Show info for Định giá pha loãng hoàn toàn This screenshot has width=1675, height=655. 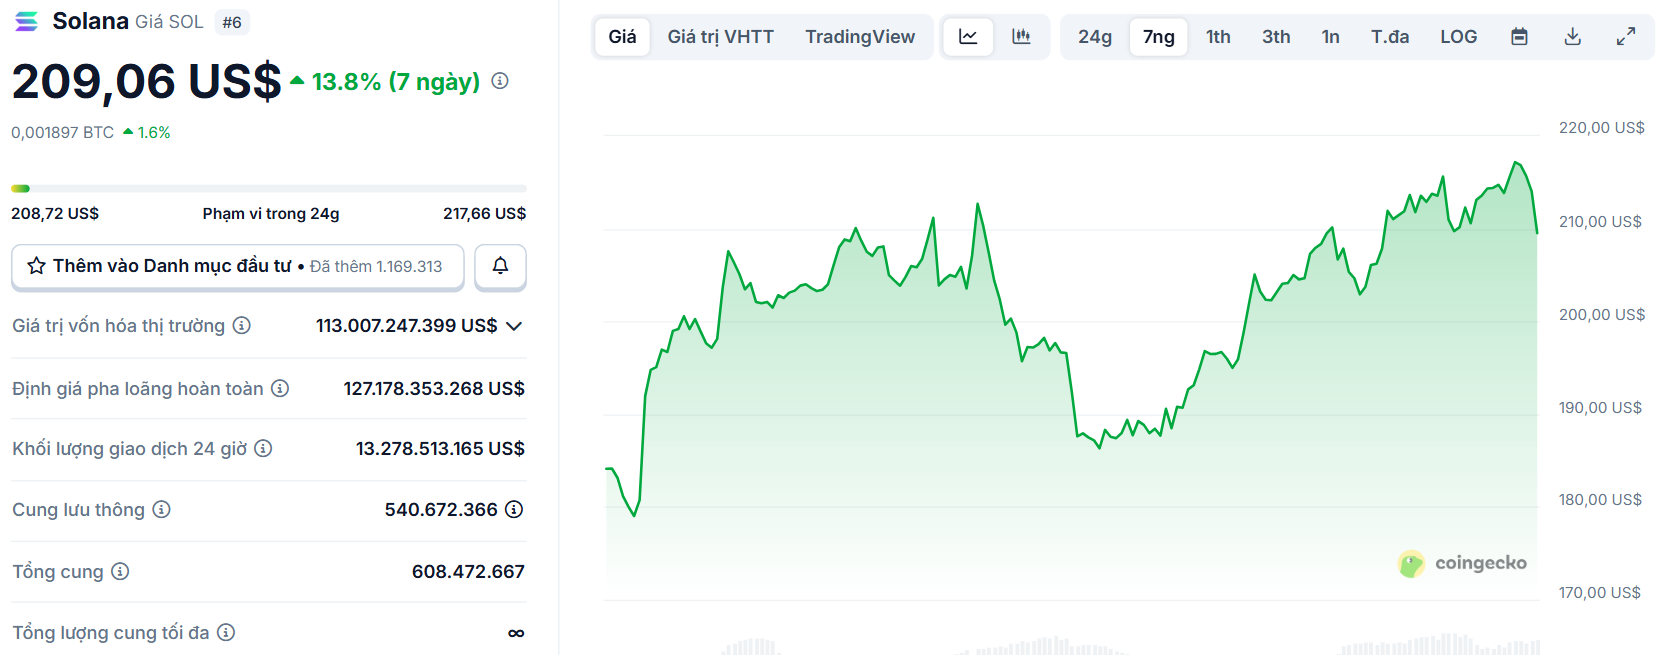[x=280, y=388]
